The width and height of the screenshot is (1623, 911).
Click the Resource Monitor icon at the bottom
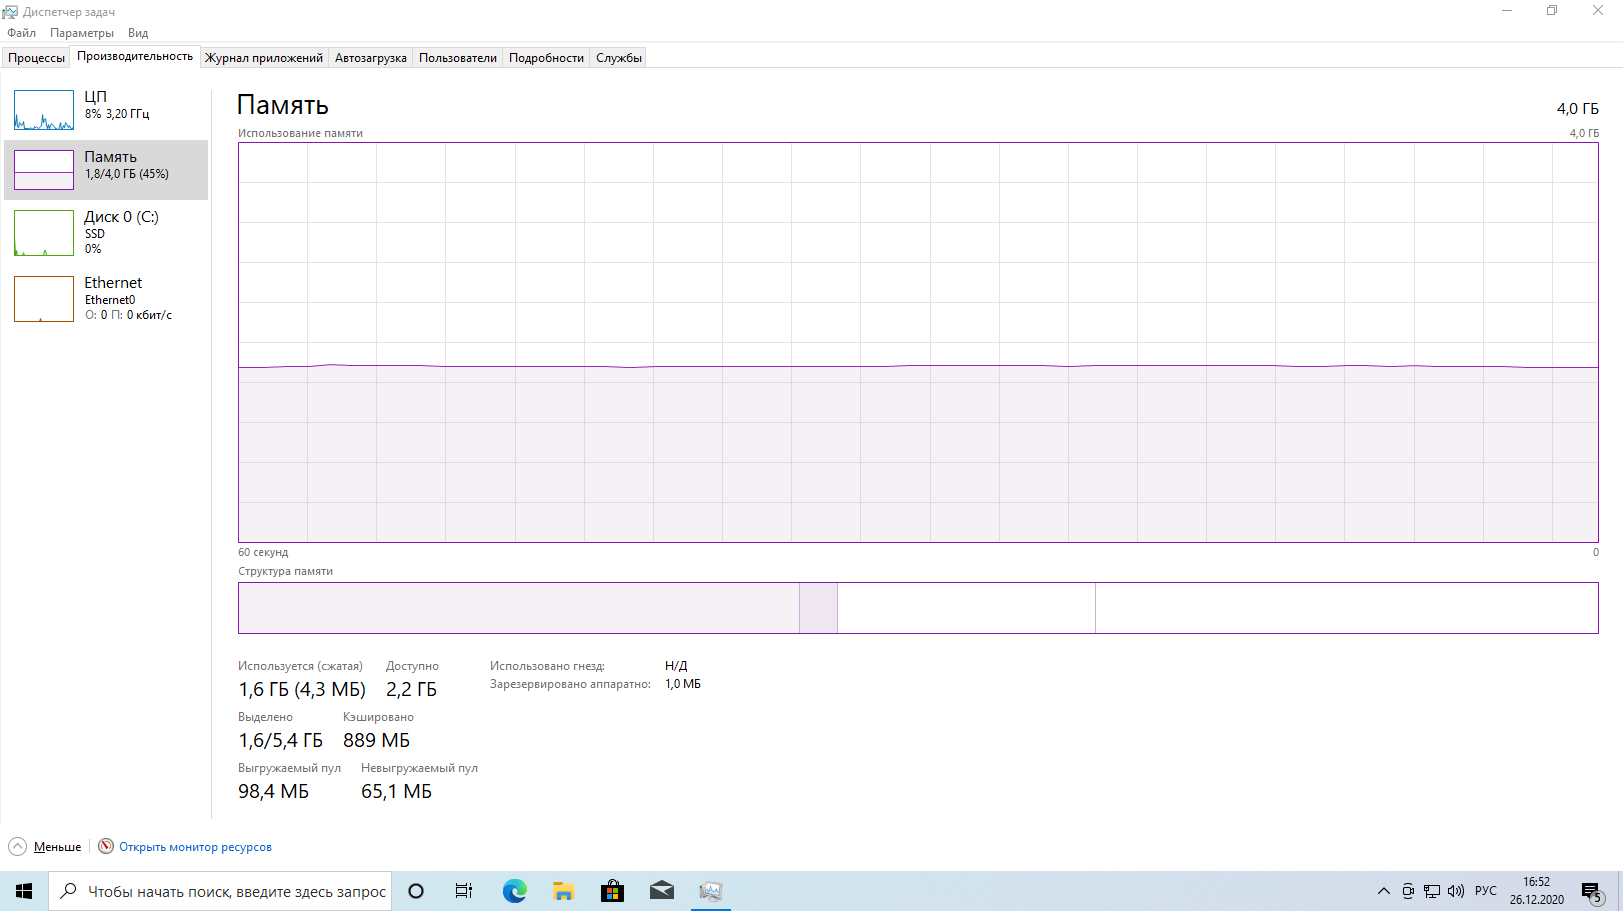pos(106,846)
